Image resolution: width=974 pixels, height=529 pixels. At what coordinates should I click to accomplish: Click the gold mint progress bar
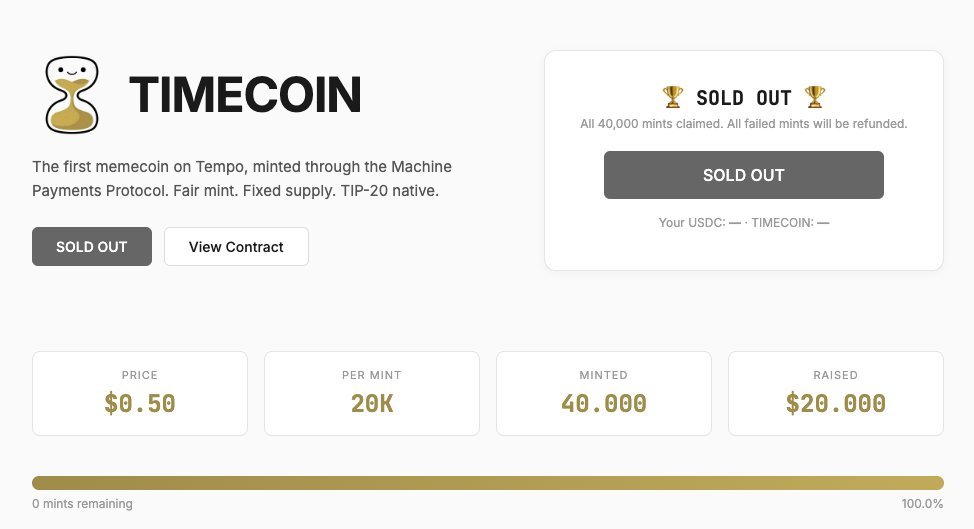pos(488,483)
